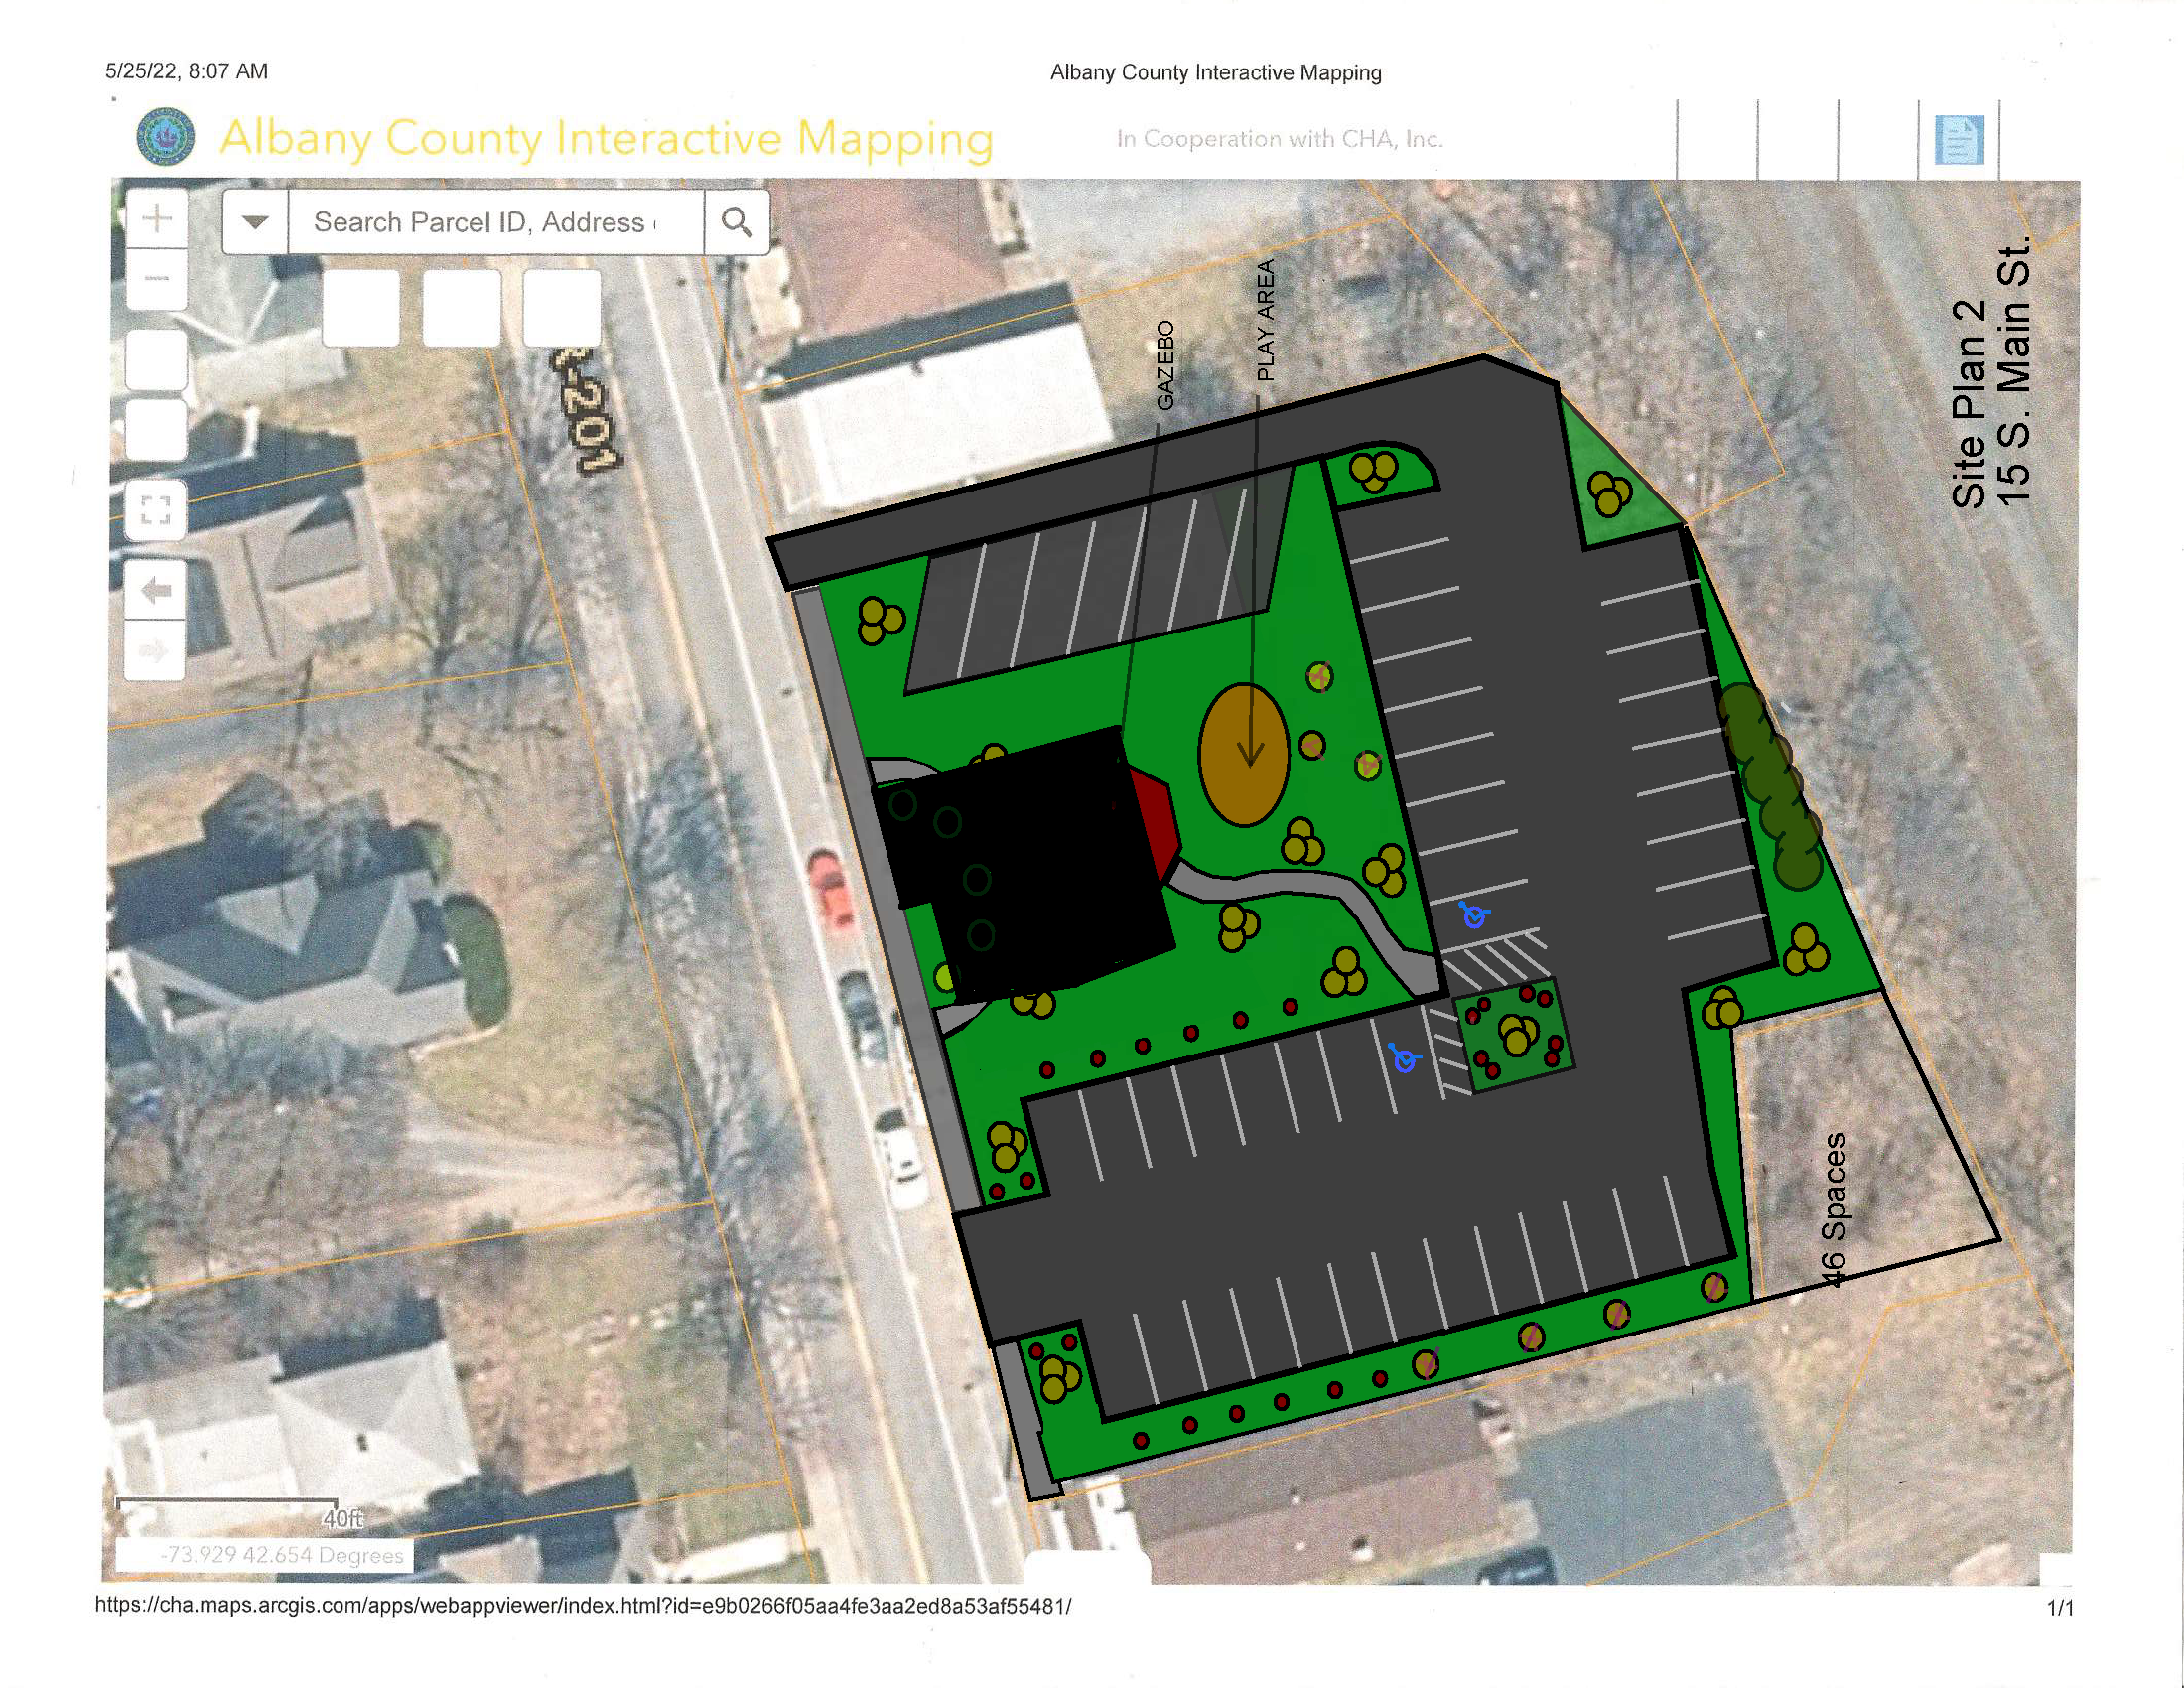Screen dimensions: 2184x1688
Task: Click the home extent icon below zoom controls
Action: (x=158, y=360)
